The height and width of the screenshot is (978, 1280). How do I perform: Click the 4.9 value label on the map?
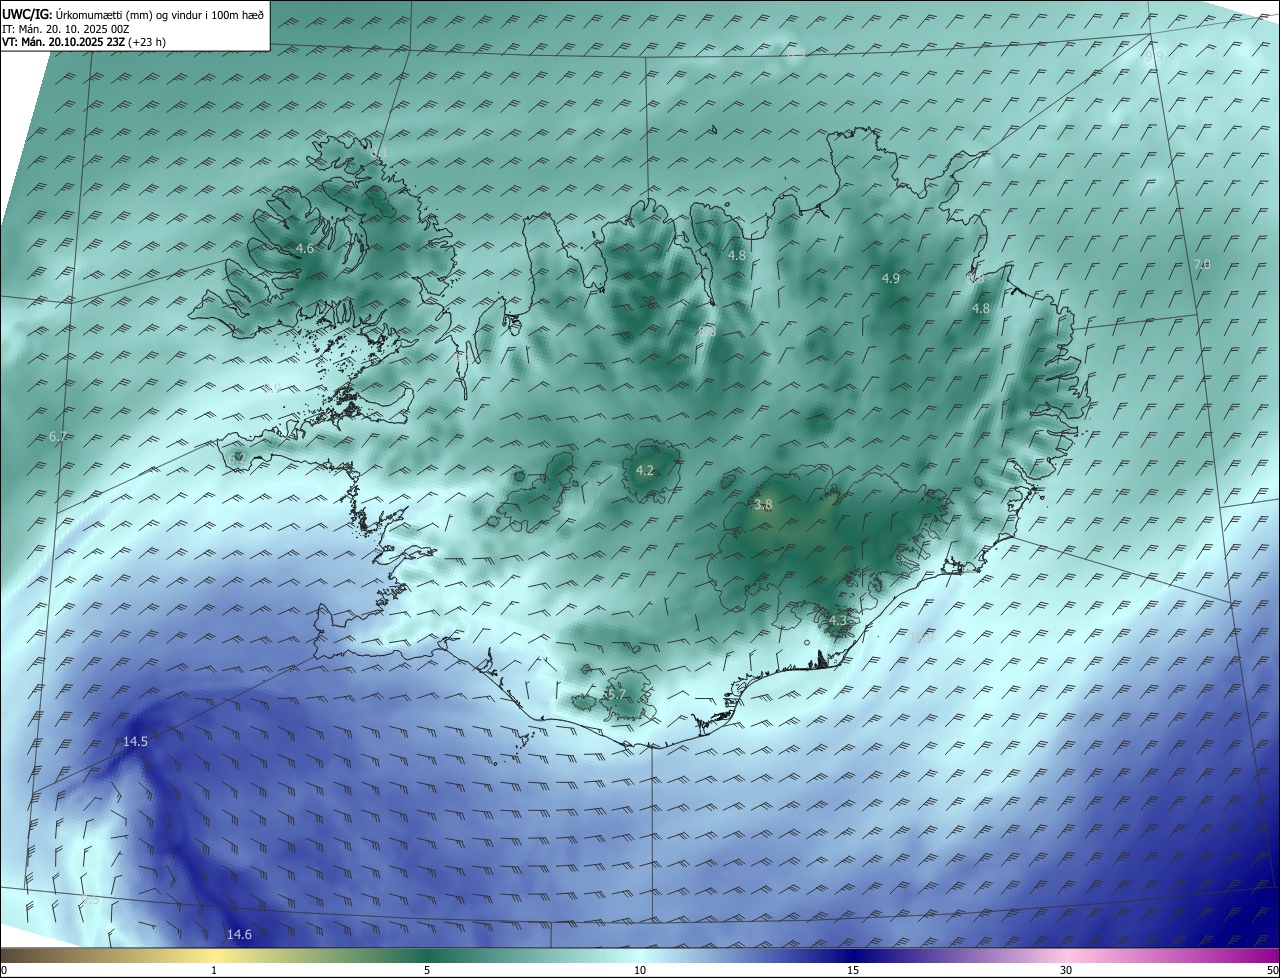(x=890, y=278)
